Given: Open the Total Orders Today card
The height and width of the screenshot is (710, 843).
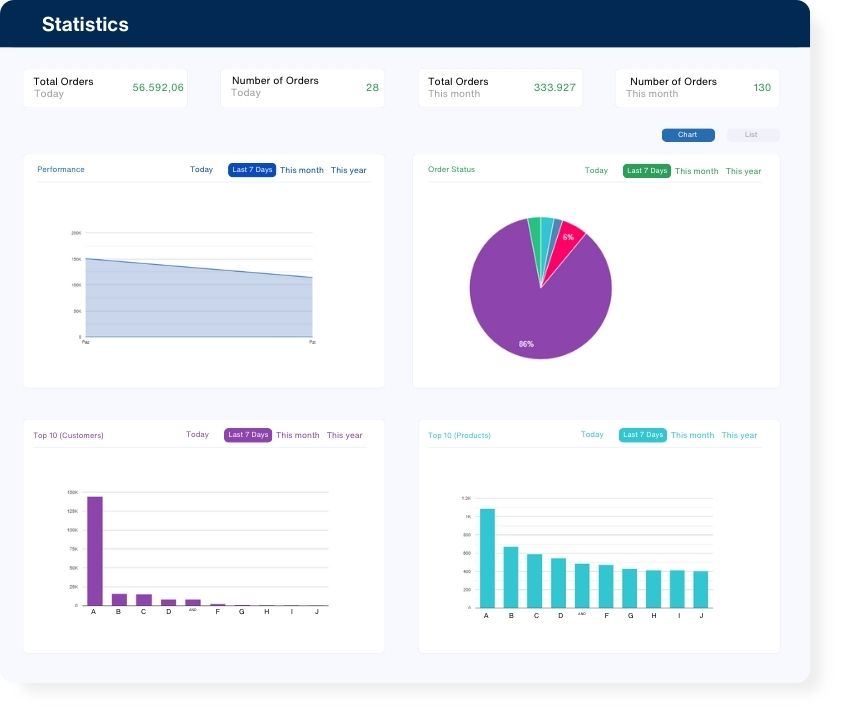Looking at the screenshot, I should pos(105,88).
